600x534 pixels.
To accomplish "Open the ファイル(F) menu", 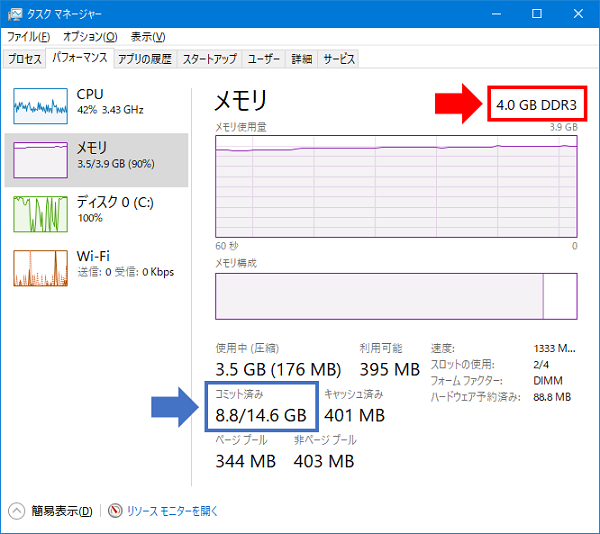I will coord(29,37).
